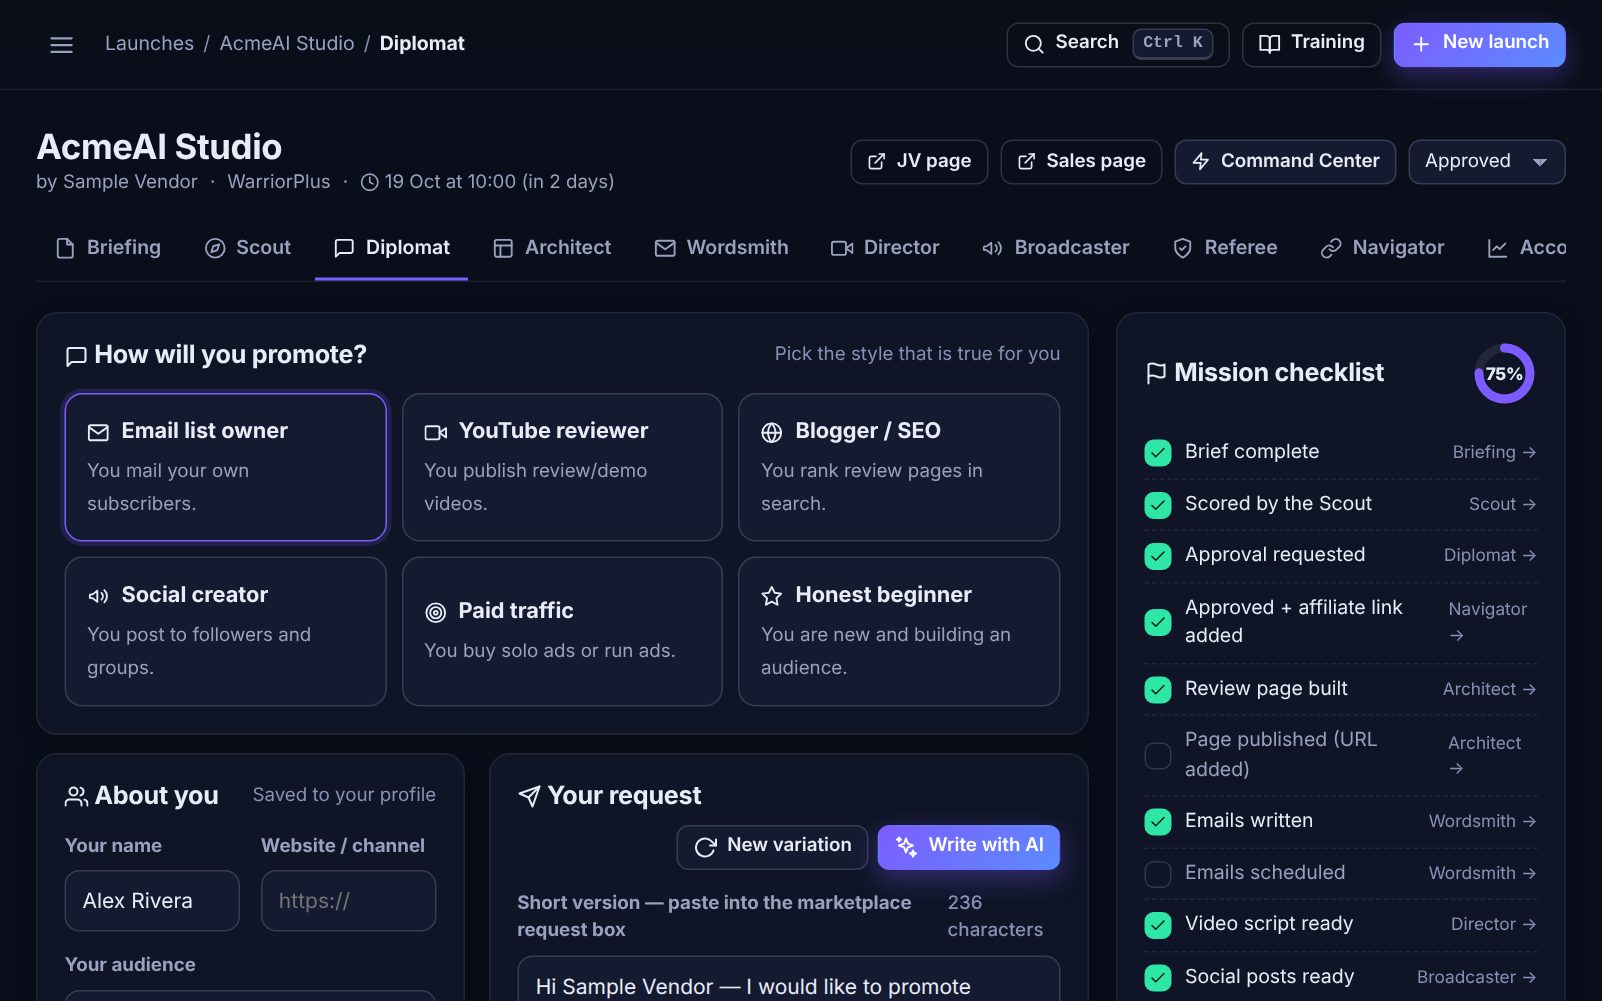Image resolution: width=1602 pixels, height=1001 pixels.
Task: Click the lightning icon on Command Center
Action: 1201,162
